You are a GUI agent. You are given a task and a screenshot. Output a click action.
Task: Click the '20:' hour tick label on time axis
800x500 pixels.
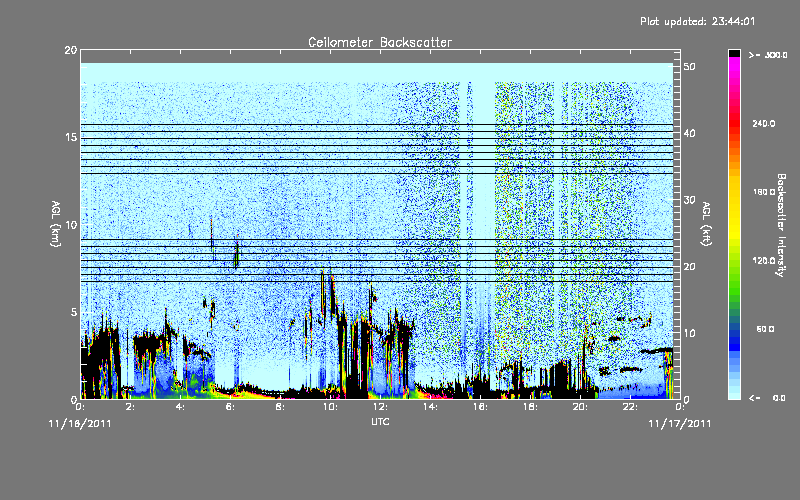580,407
